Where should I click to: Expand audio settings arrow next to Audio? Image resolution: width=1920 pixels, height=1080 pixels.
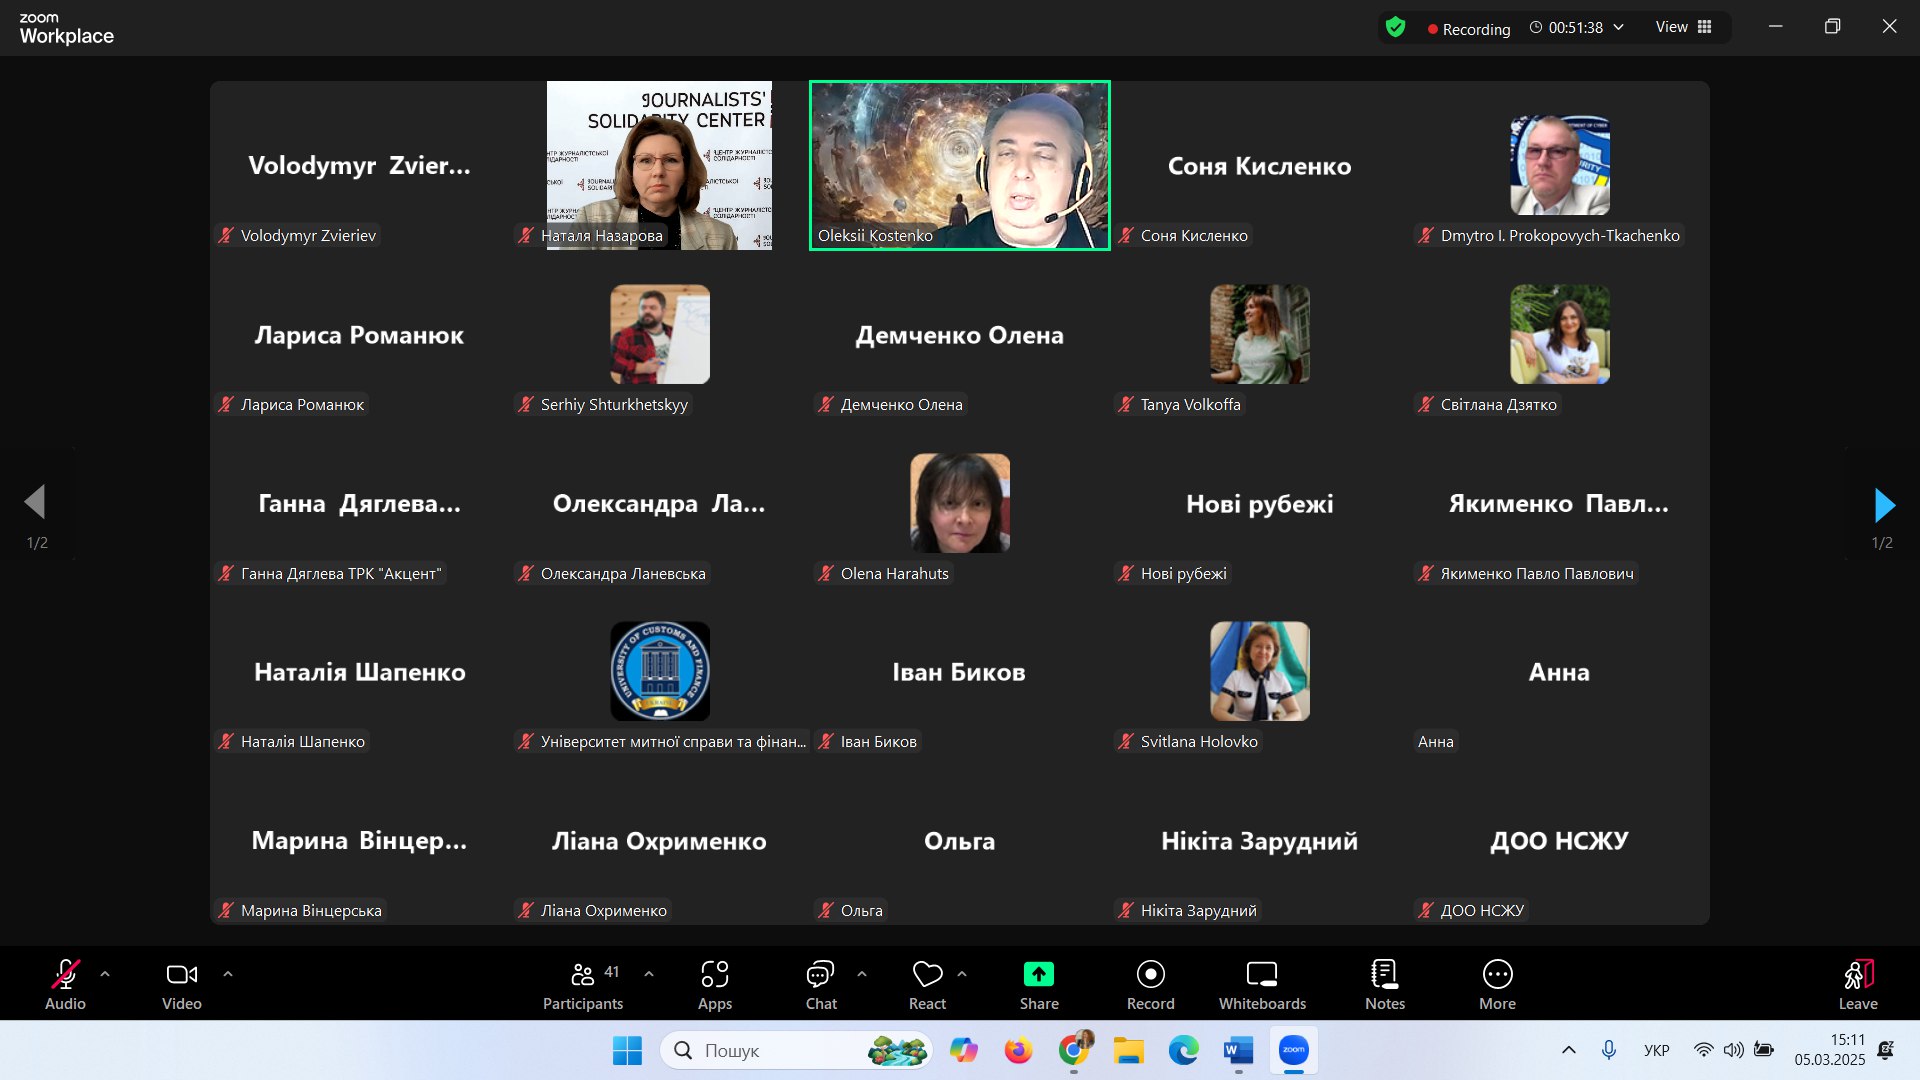pyautogui.click(x=105, y=973)
